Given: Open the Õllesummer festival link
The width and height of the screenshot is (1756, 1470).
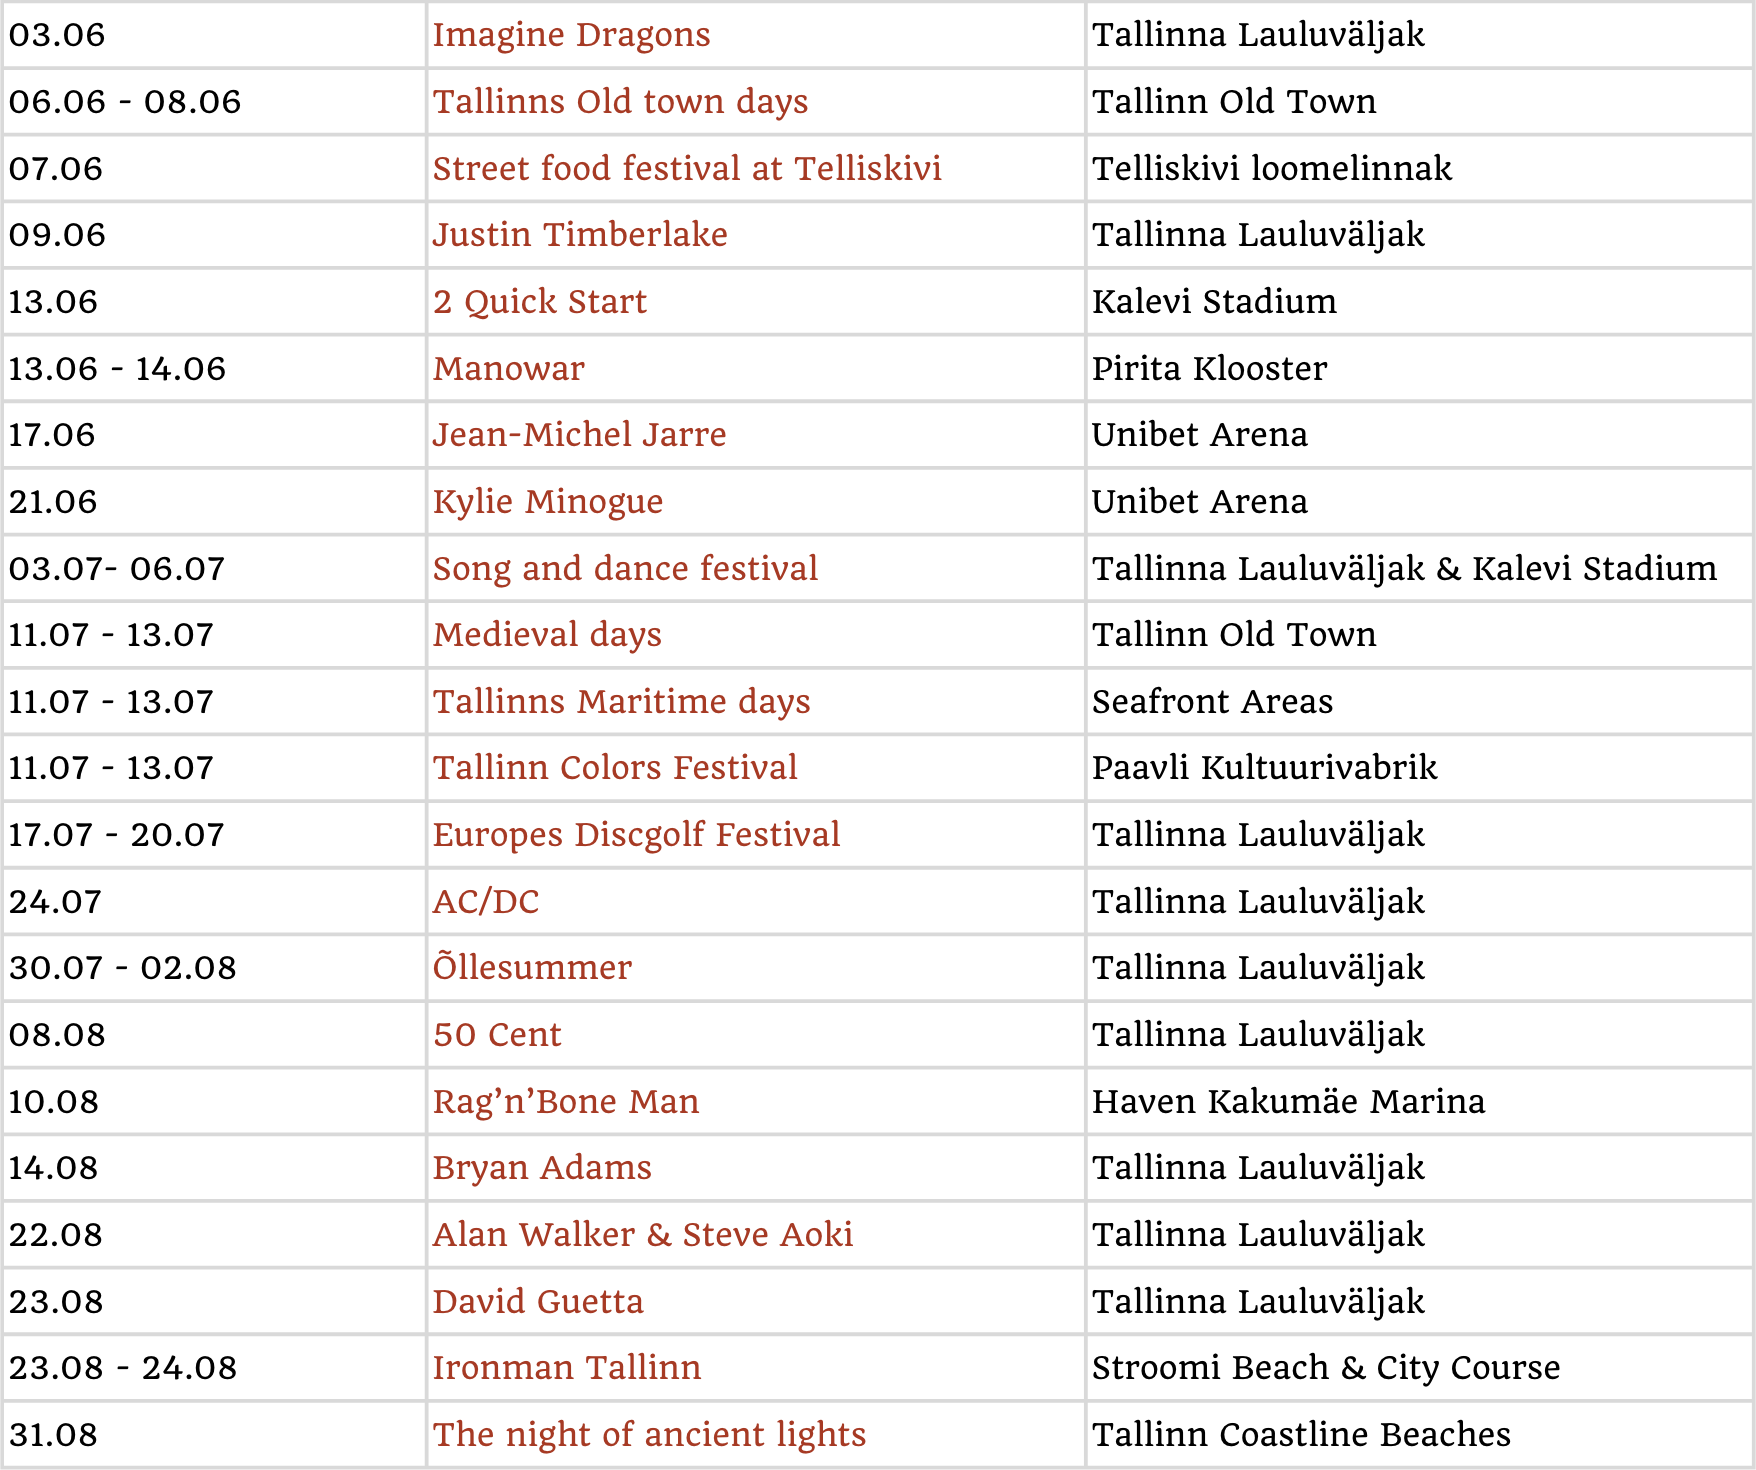Looking at the screenshot, I should point(532,968).
